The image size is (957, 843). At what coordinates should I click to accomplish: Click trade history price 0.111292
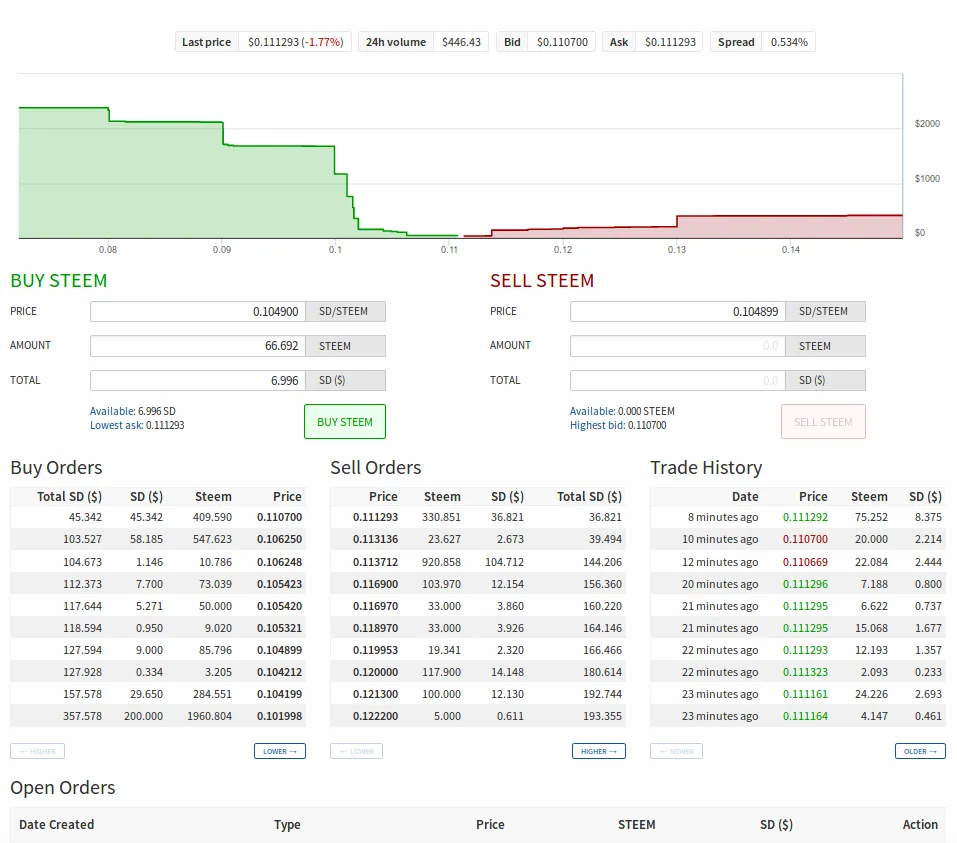[x=805, y=517]
